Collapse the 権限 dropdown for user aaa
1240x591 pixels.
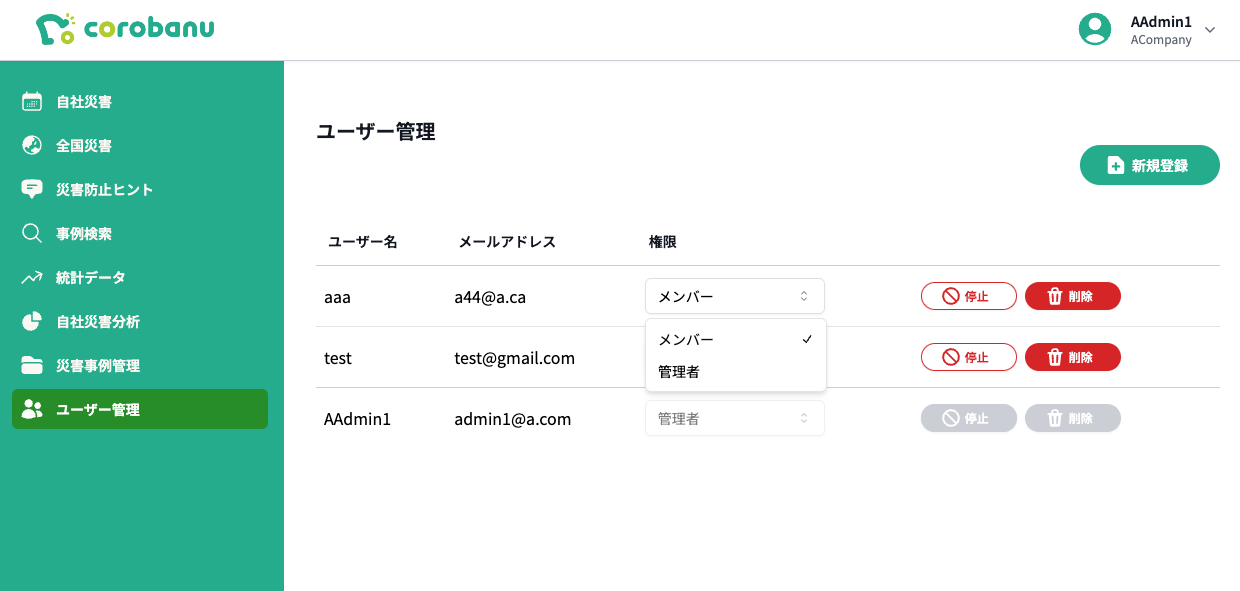(735, 296)
